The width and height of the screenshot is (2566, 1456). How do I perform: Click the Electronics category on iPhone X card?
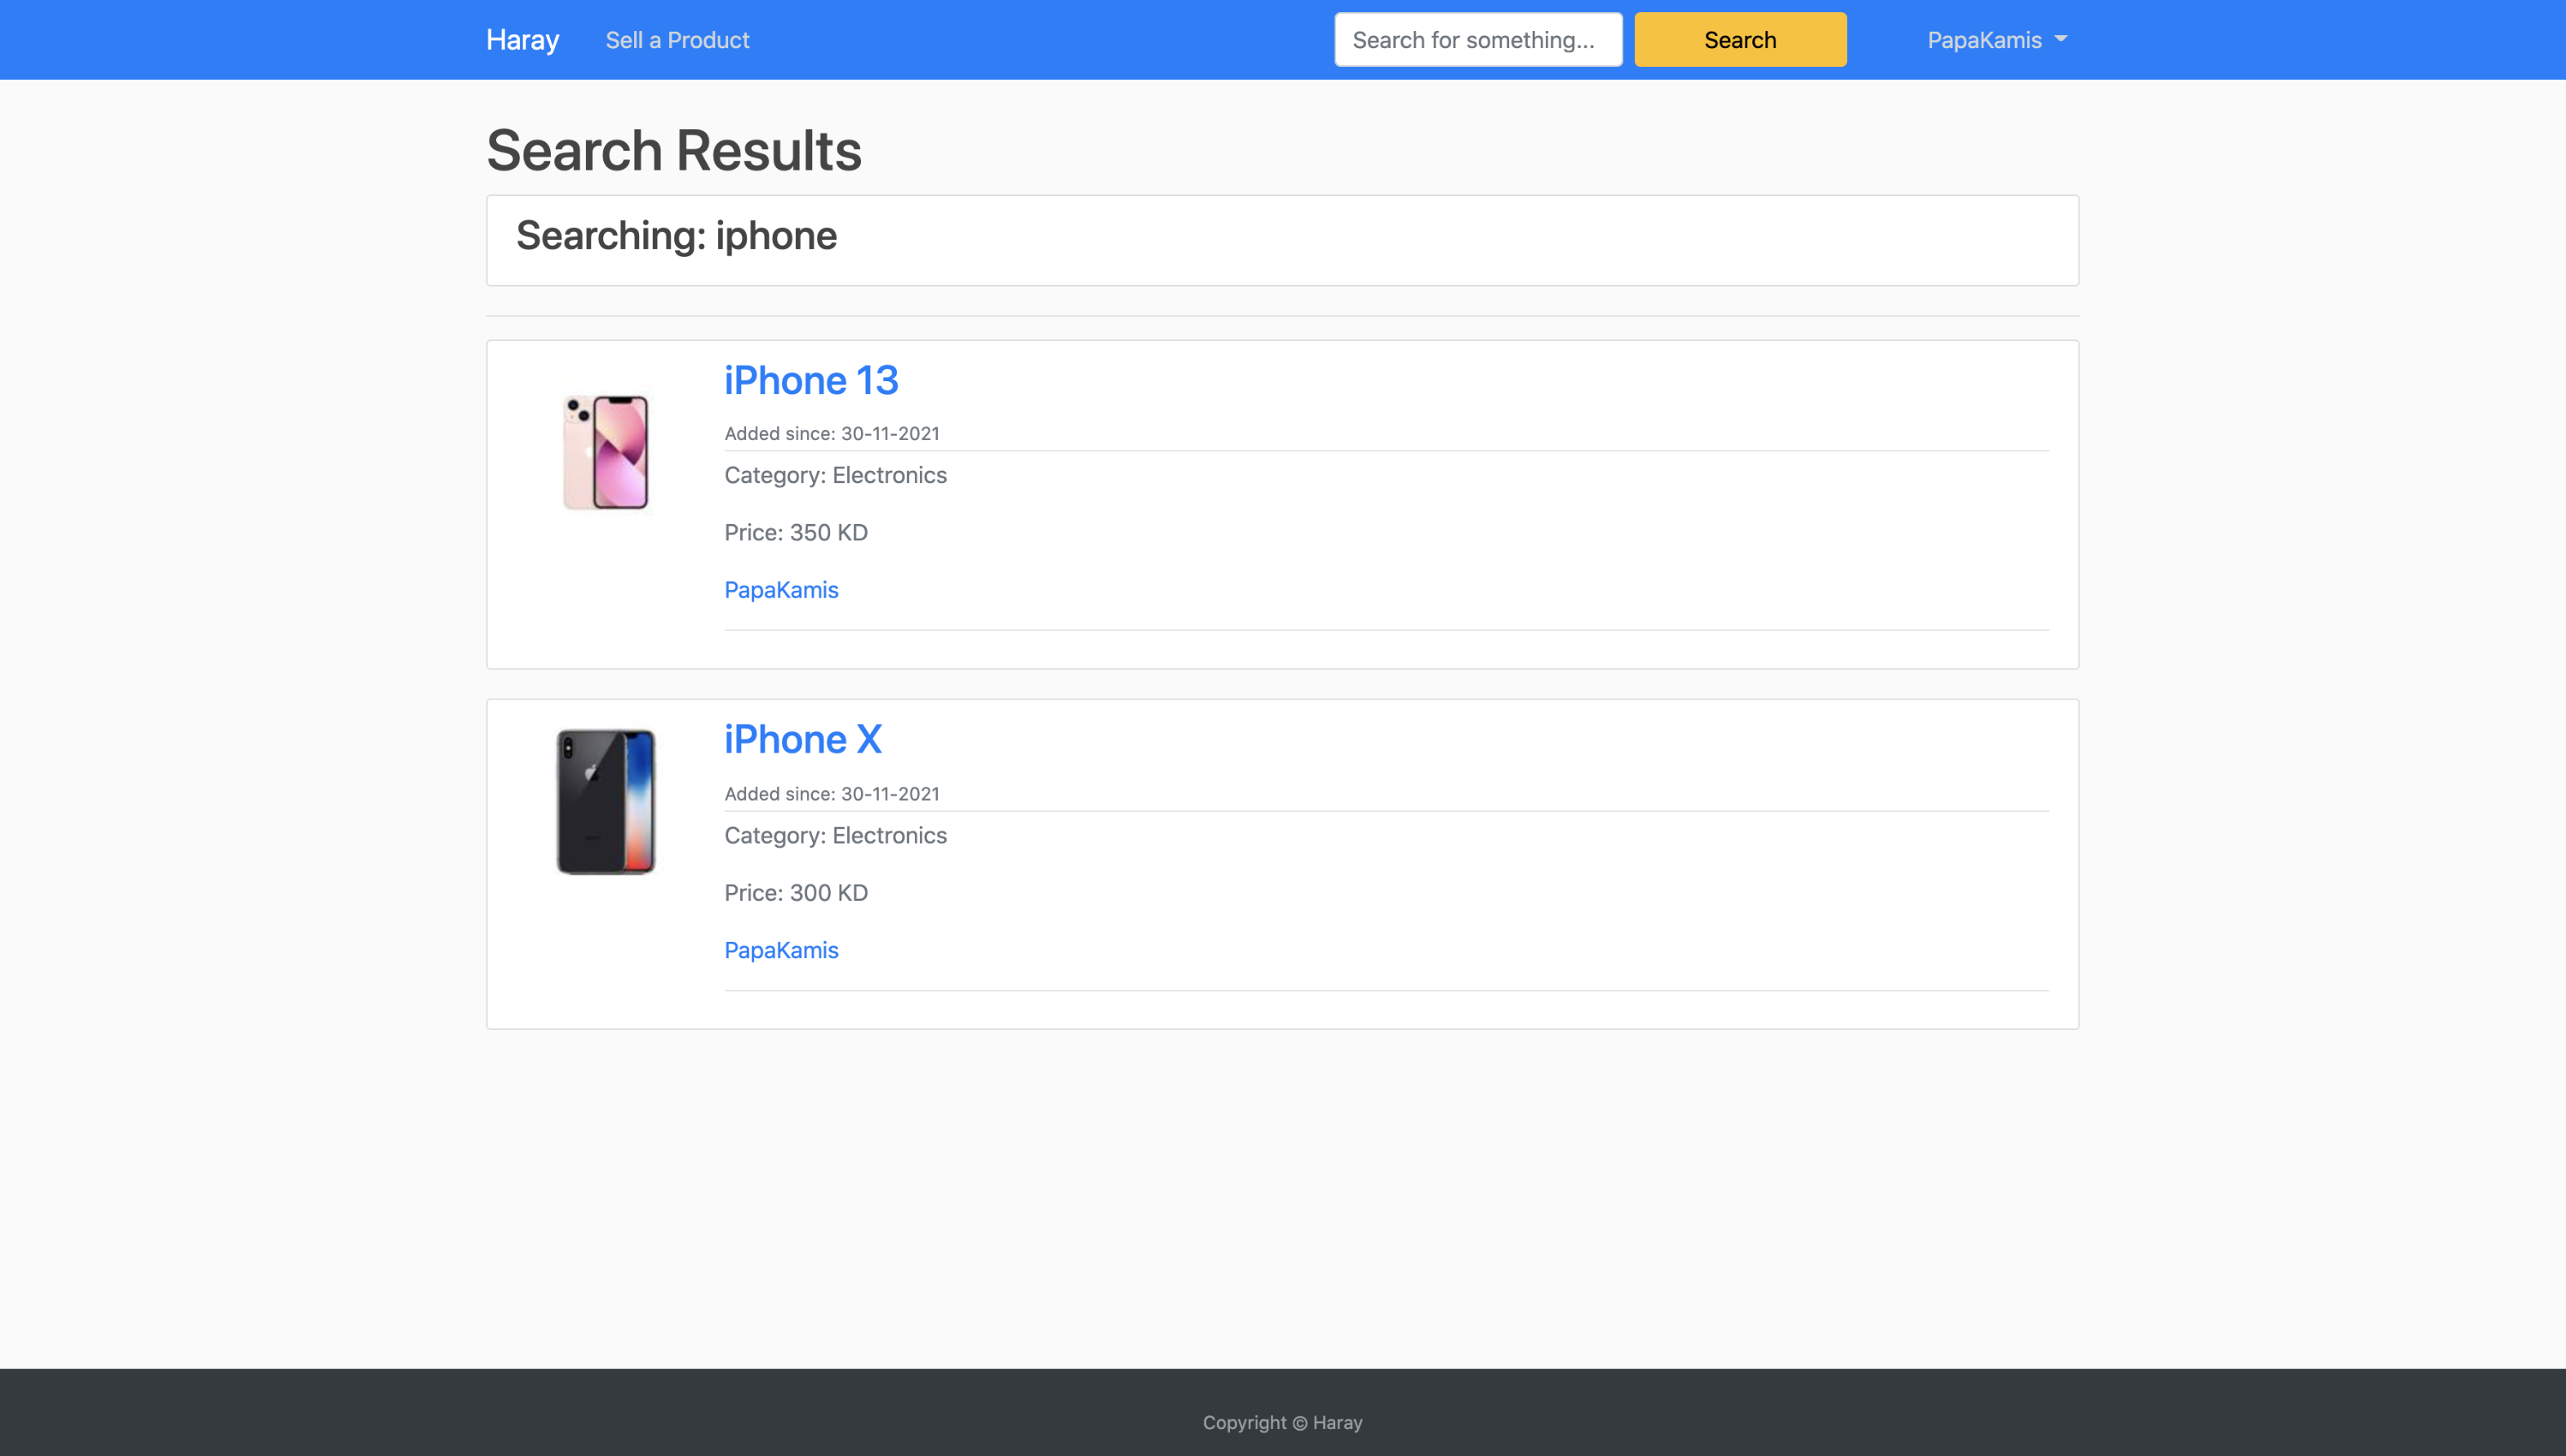click(835, 835)
